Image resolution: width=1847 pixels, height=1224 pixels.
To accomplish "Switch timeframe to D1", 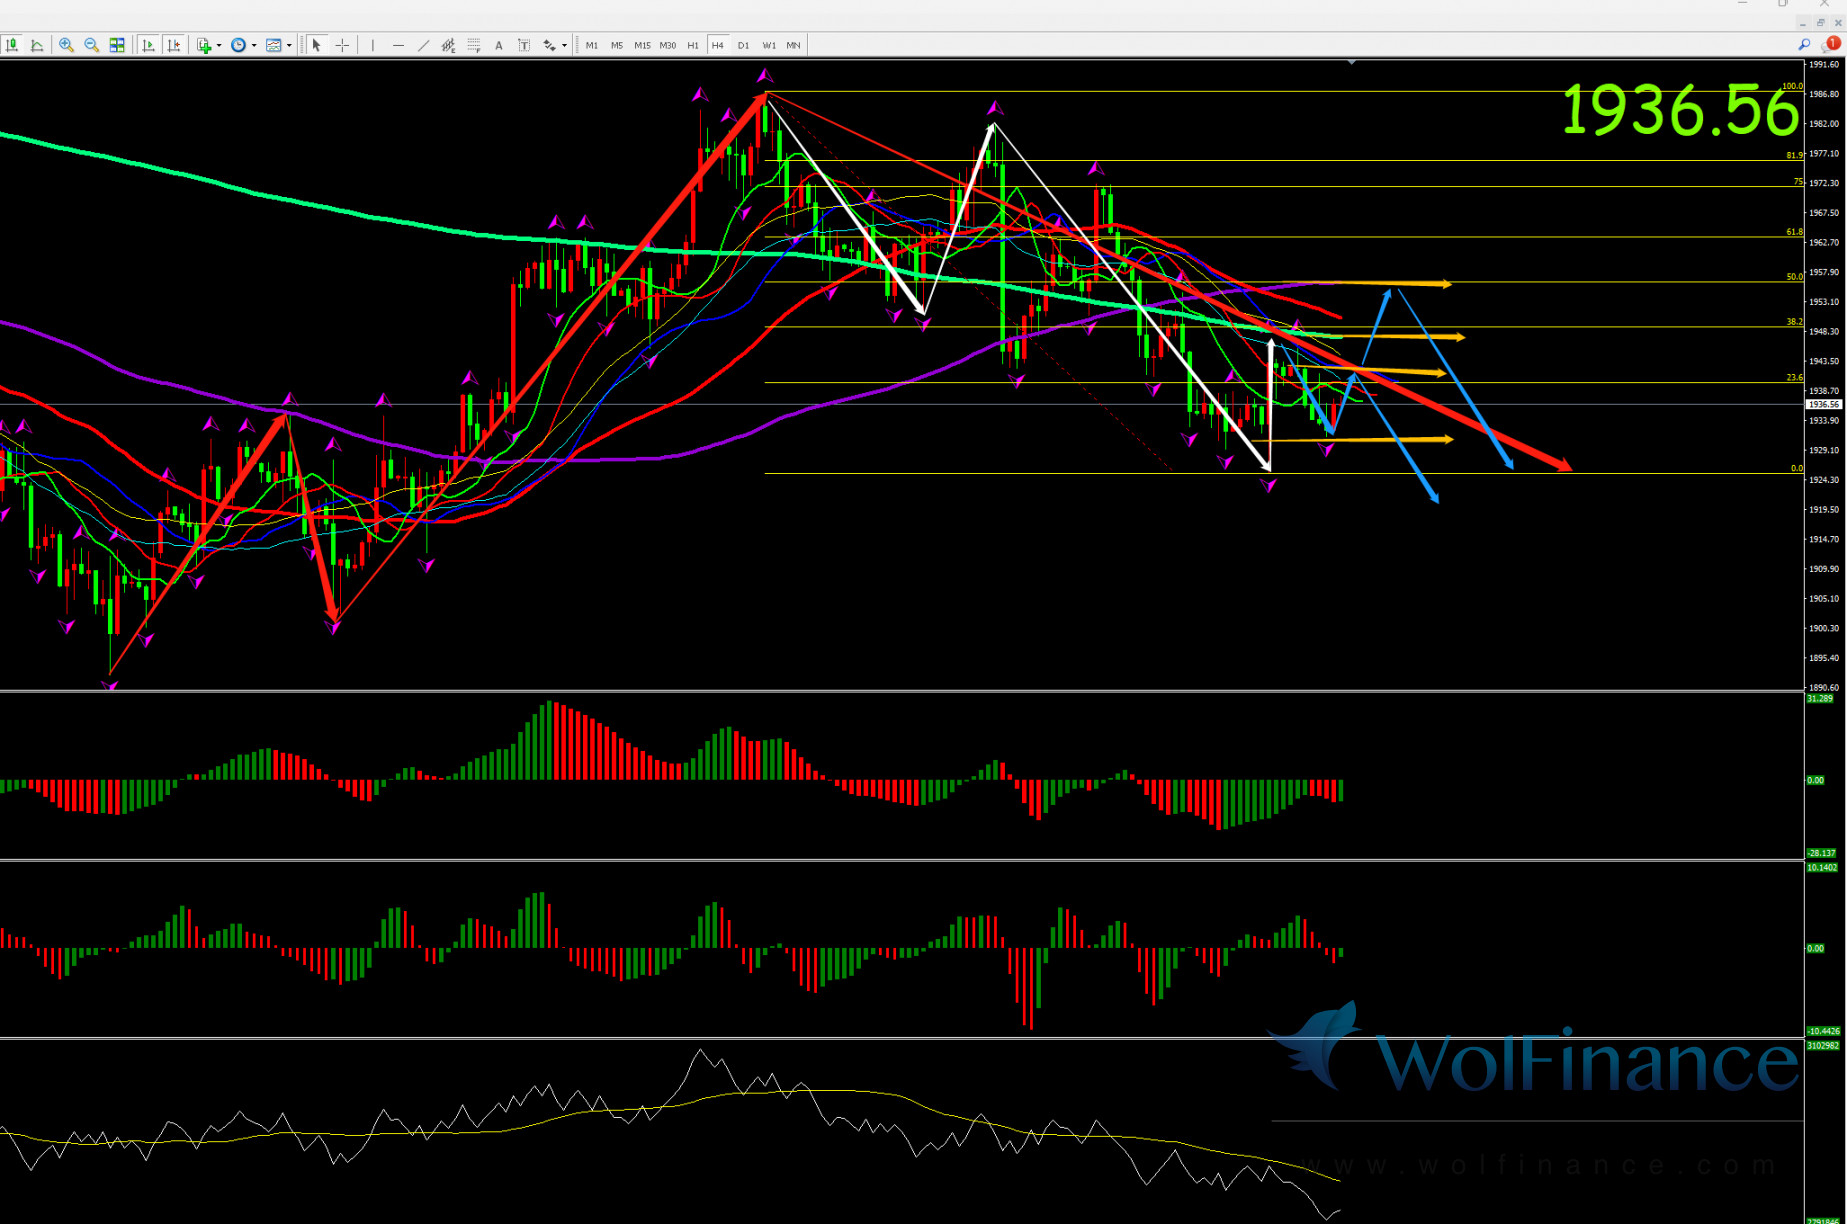I will click(743, 45).
